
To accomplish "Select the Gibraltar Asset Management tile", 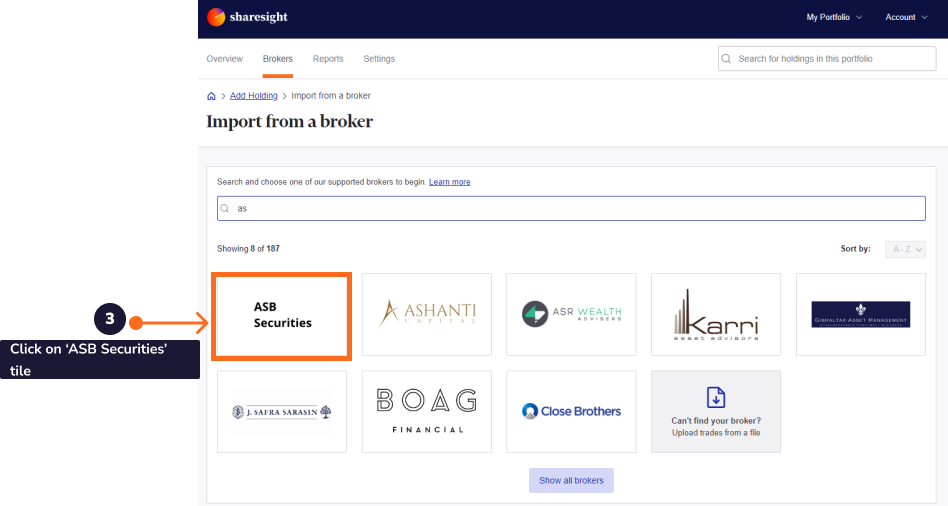I will (861, 314).
